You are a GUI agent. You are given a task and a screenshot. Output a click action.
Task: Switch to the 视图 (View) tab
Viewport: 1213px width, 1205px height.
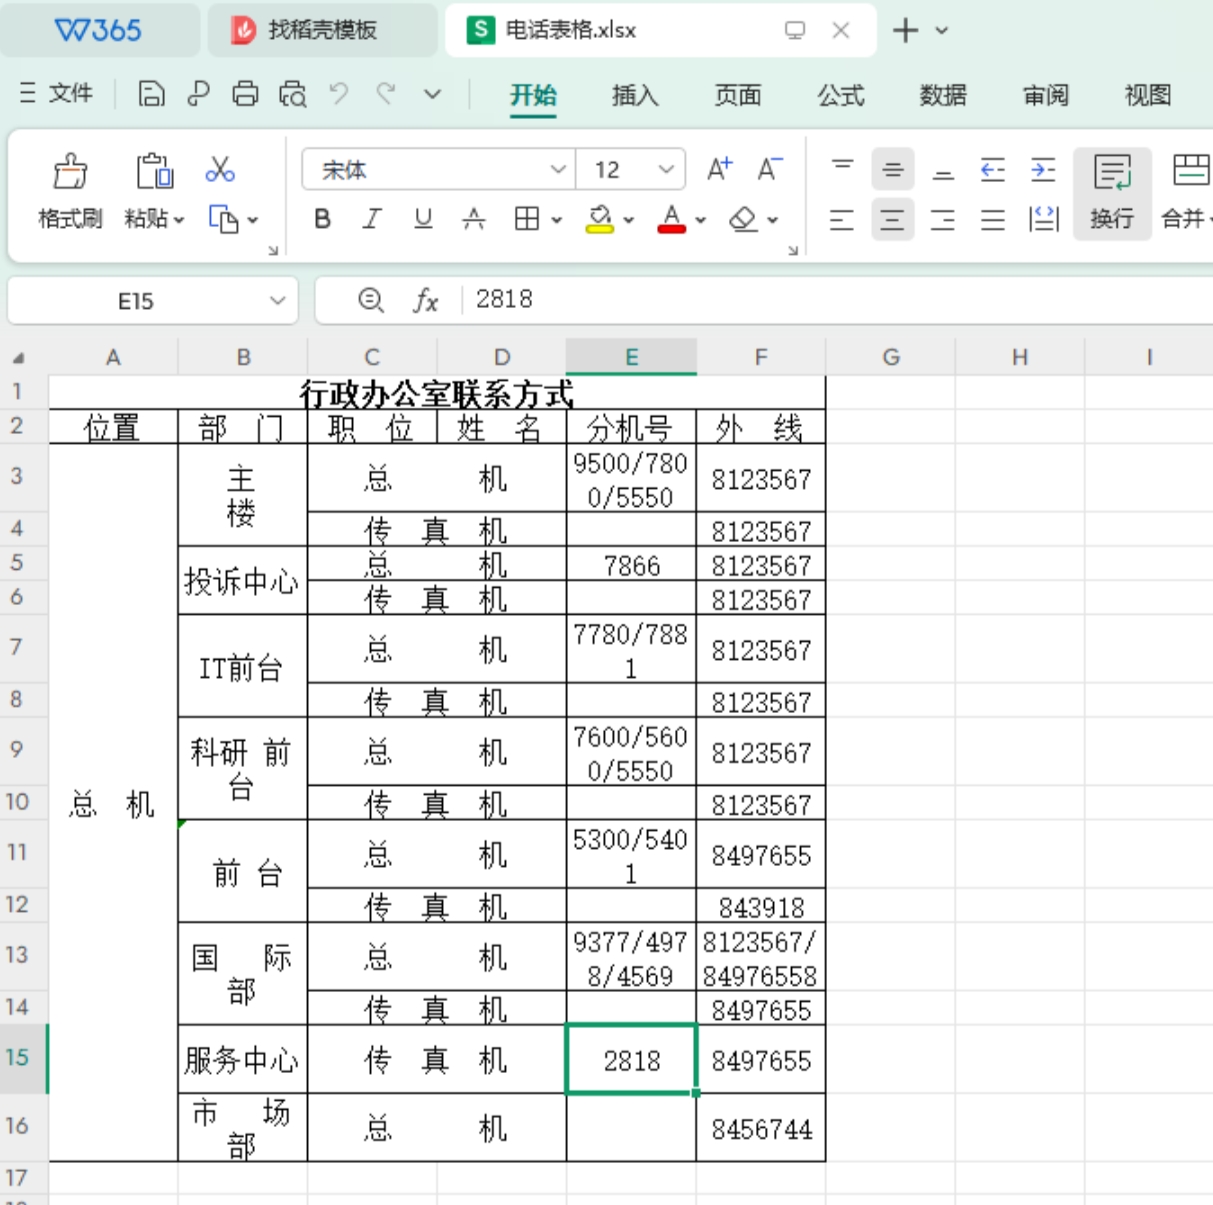1148,95
